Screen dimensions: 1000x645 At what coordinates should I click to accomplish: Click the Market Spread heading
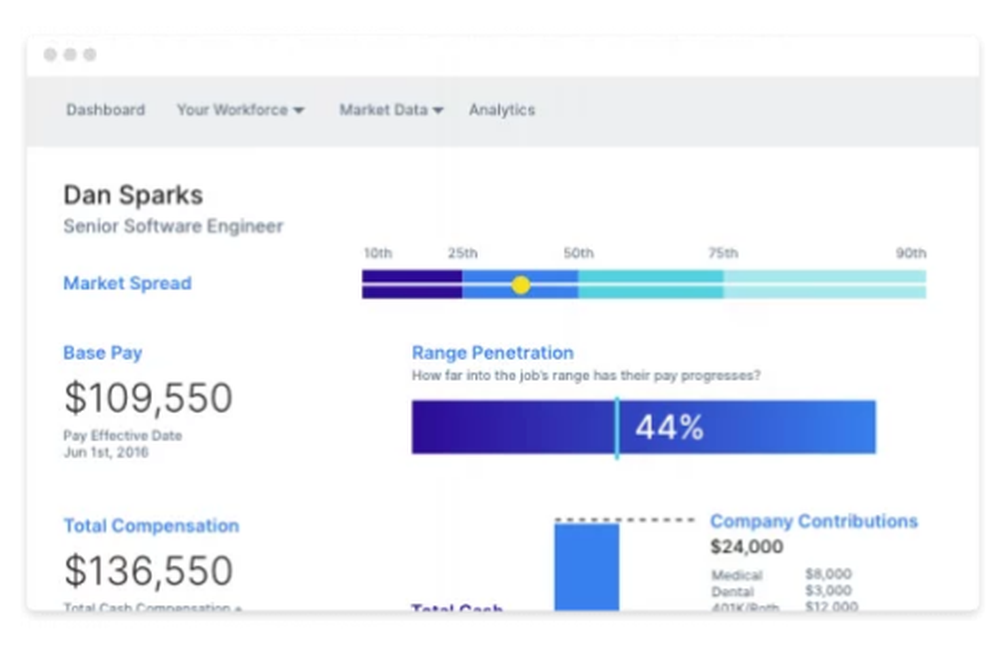128,283
